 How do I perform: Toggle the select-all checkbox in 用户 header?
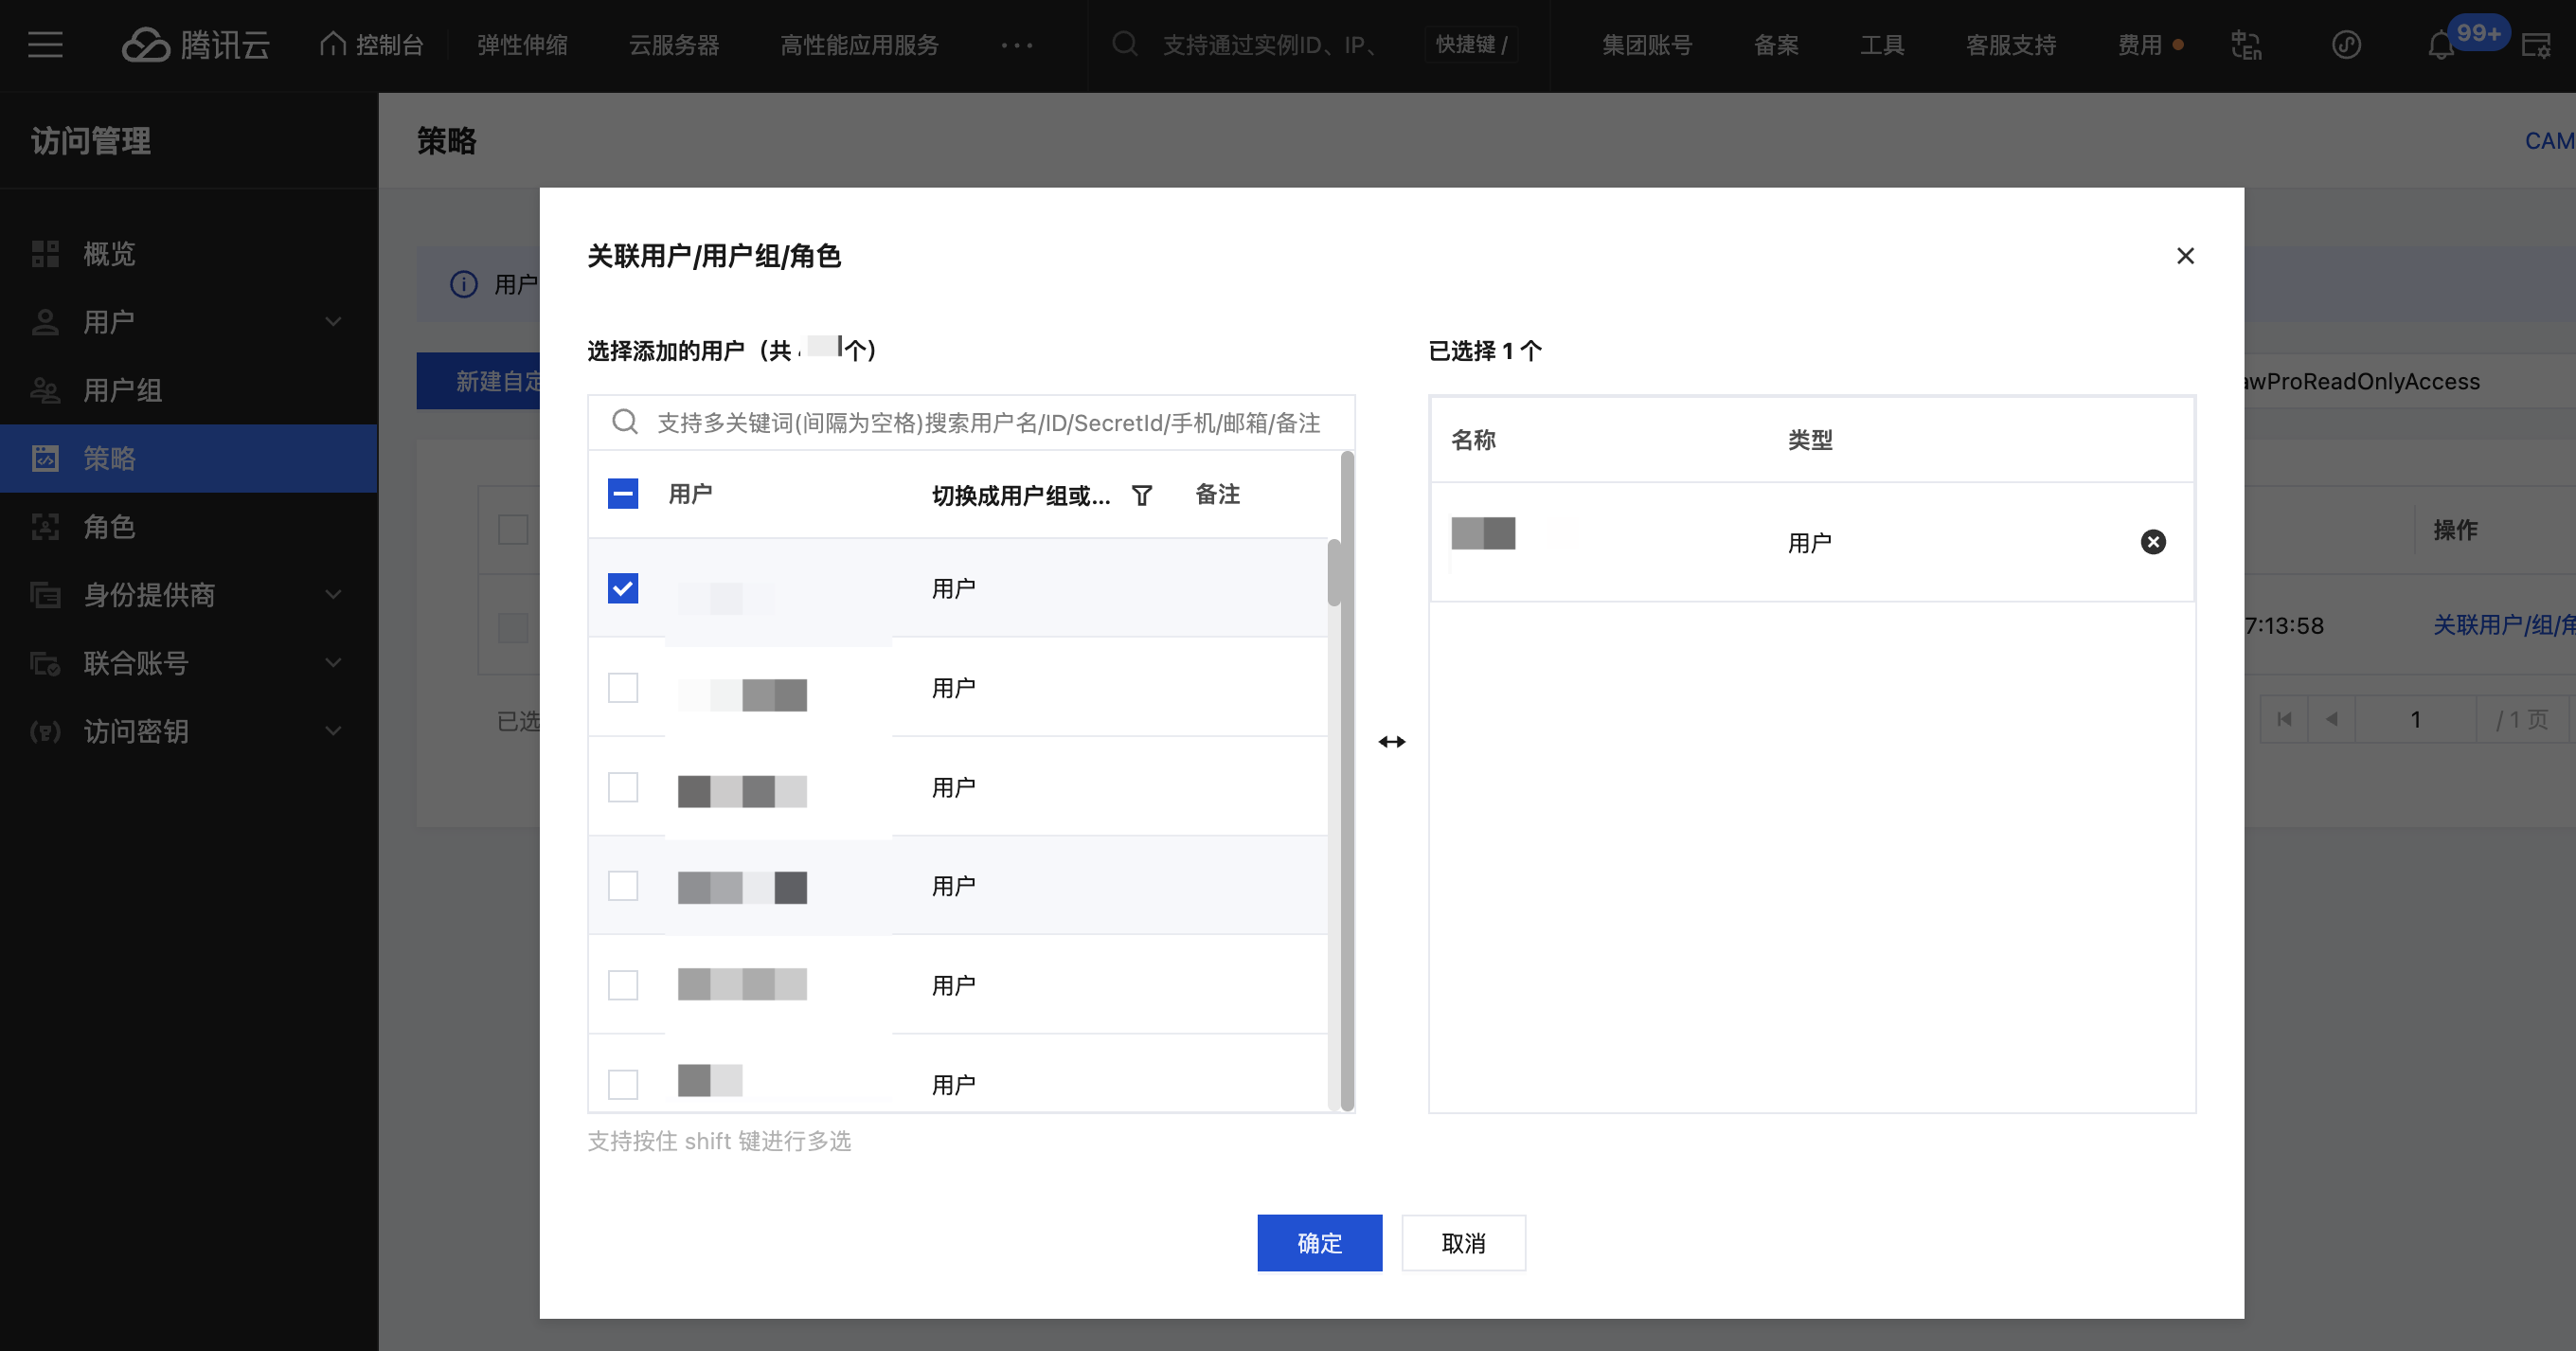tap(622, 493)
